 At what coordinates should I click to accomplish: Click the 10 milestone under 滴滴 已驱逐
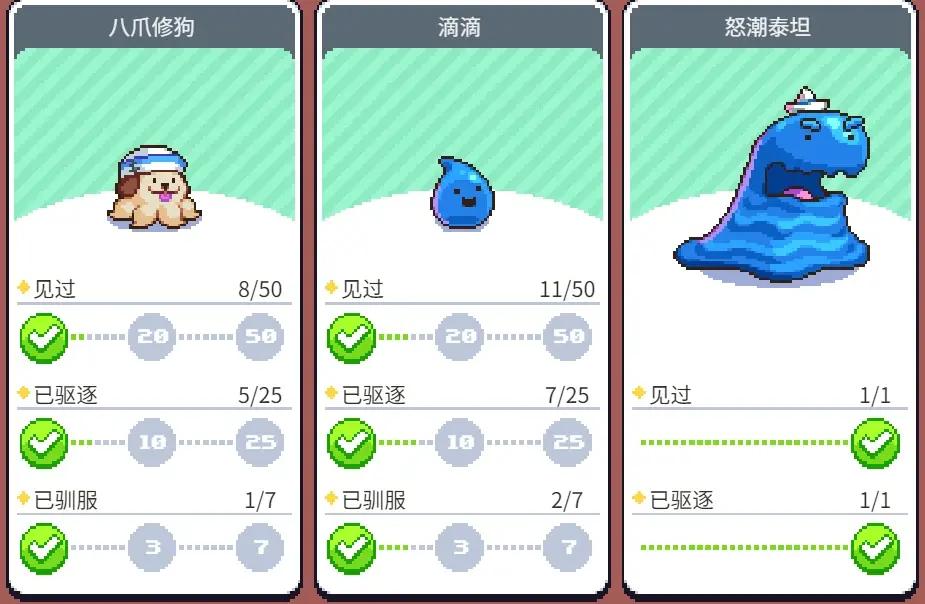(460, 442)
